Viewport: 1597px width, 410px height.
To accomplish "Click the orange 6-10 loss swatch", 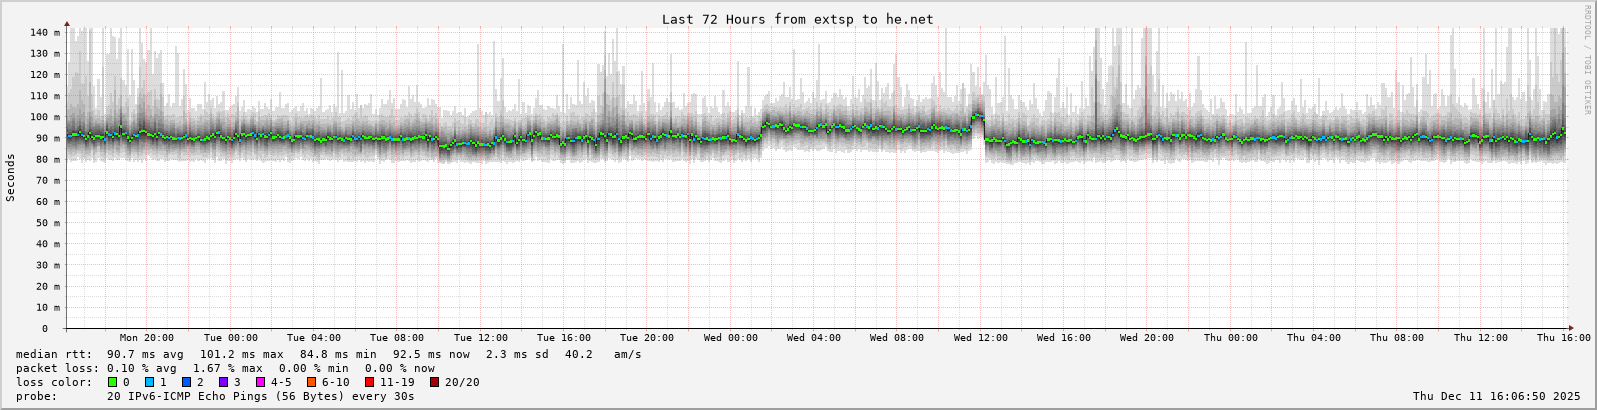I will (x=311, y=382).
